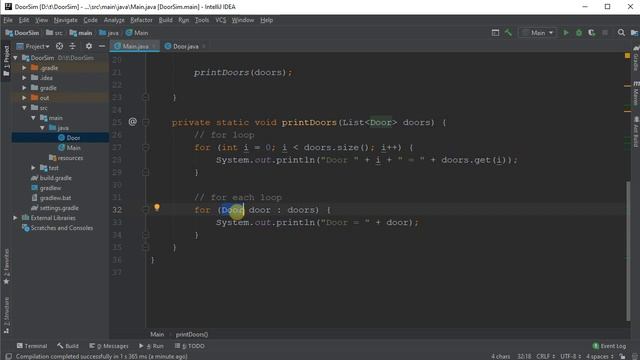Screen dimensions: 640x360
Task: Open the File menu
Action: pyautogui.click(x=8, y=20)
